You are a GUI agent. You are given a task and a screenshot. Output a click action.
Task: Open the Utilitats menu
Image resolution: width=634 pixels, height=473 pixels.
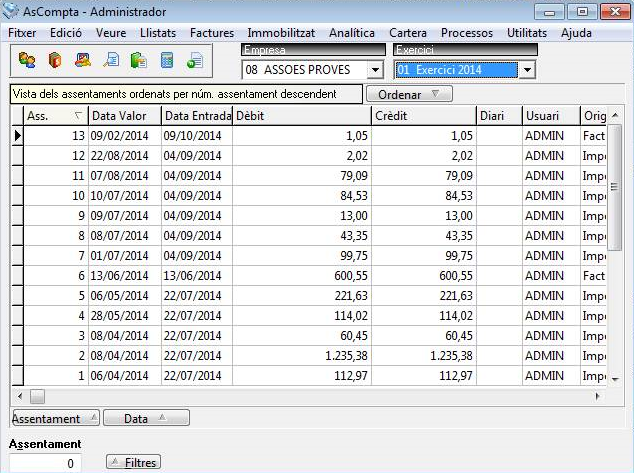tap(527, 33)
